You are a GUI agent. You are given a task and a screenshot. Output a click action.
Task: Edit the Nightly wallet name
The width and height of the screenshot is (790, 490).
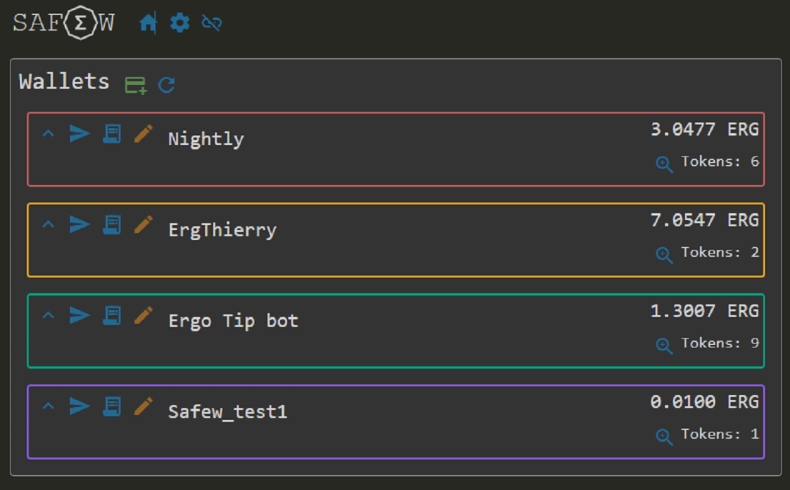click(143, 134)
